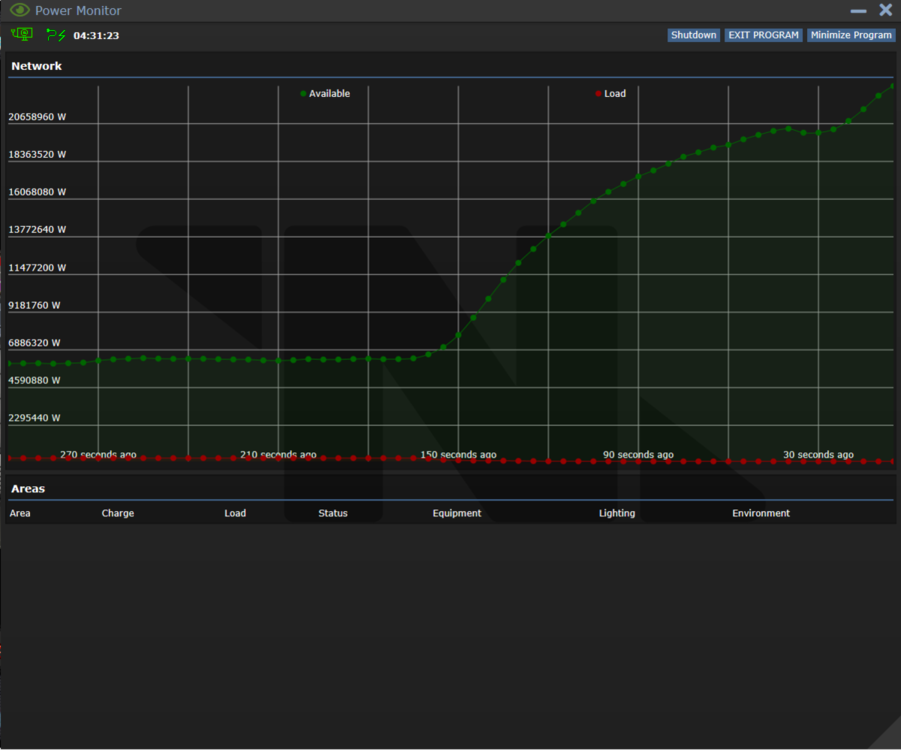The width and height of the screenshot is (901, 750).
Task: Click the green Available legend dot
Action: tap(303, 94)
